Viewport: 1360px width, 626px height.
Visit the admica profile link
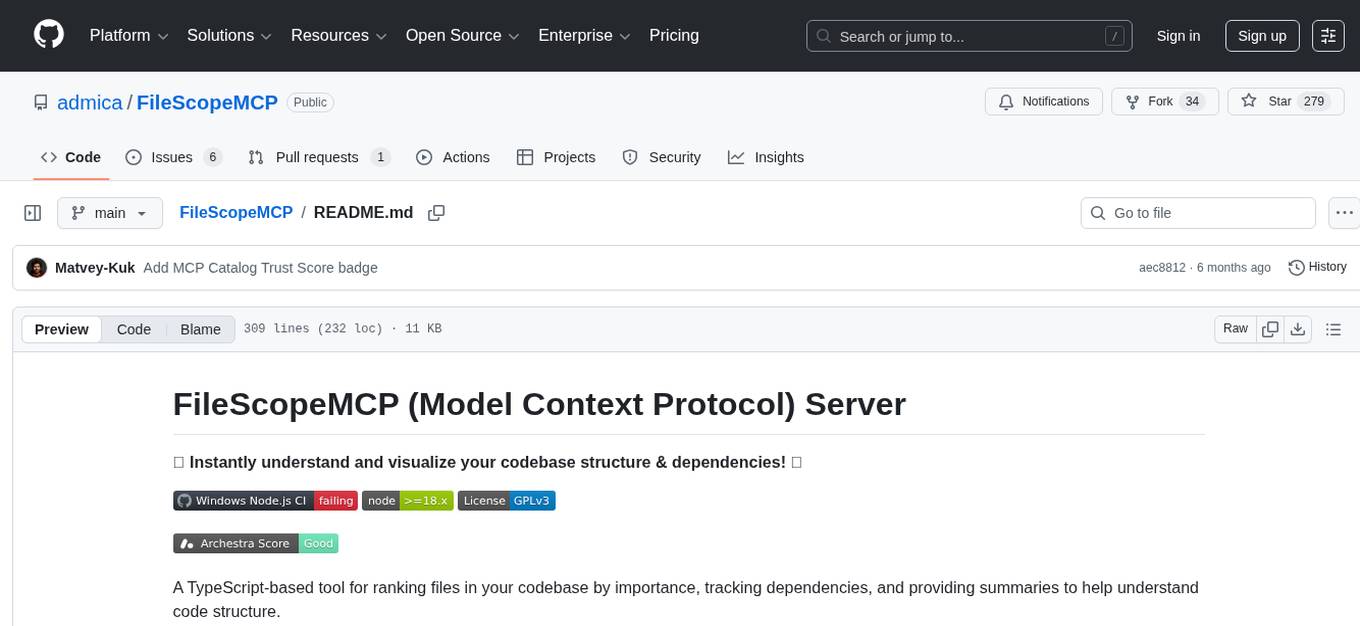90,102
